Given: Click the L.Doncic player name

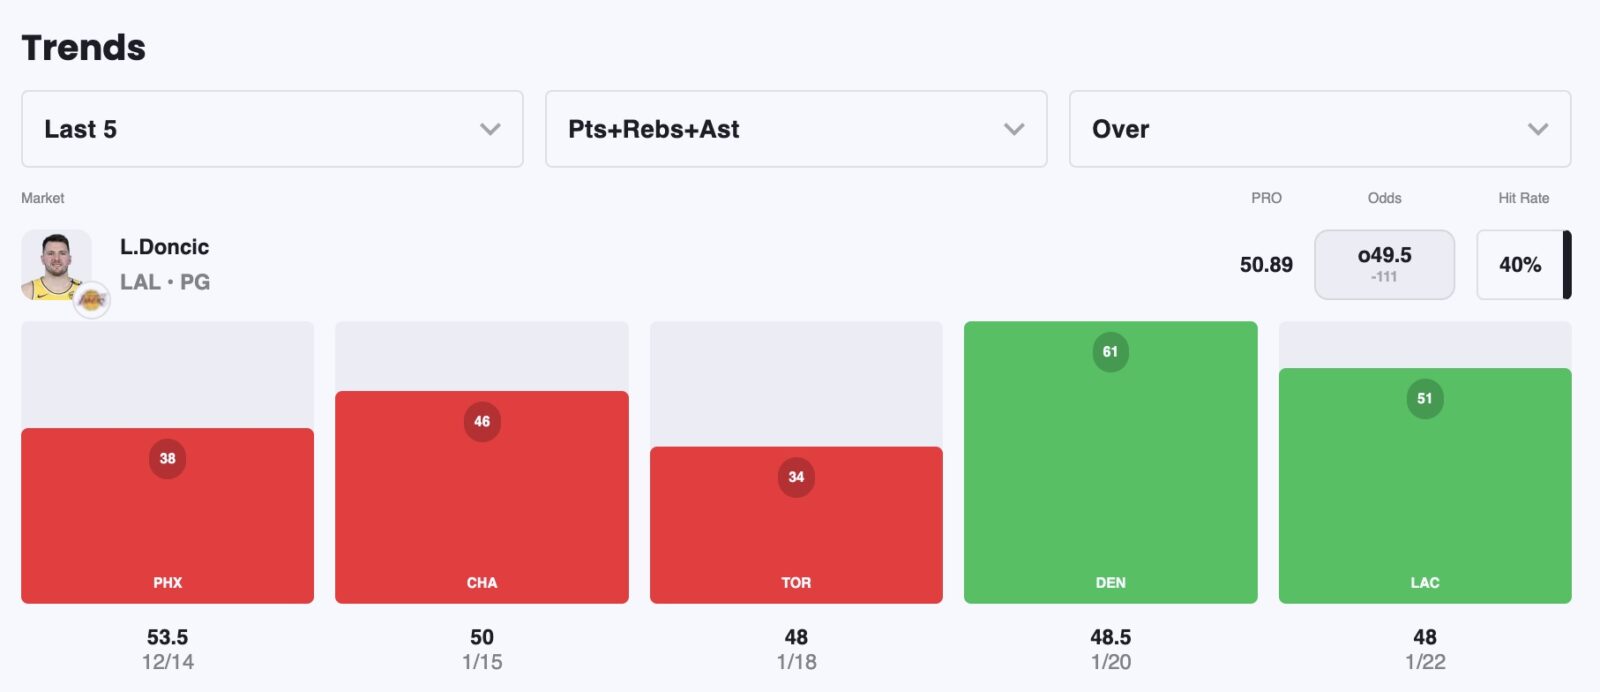Looking at the screenshot, I should (165, 247).
